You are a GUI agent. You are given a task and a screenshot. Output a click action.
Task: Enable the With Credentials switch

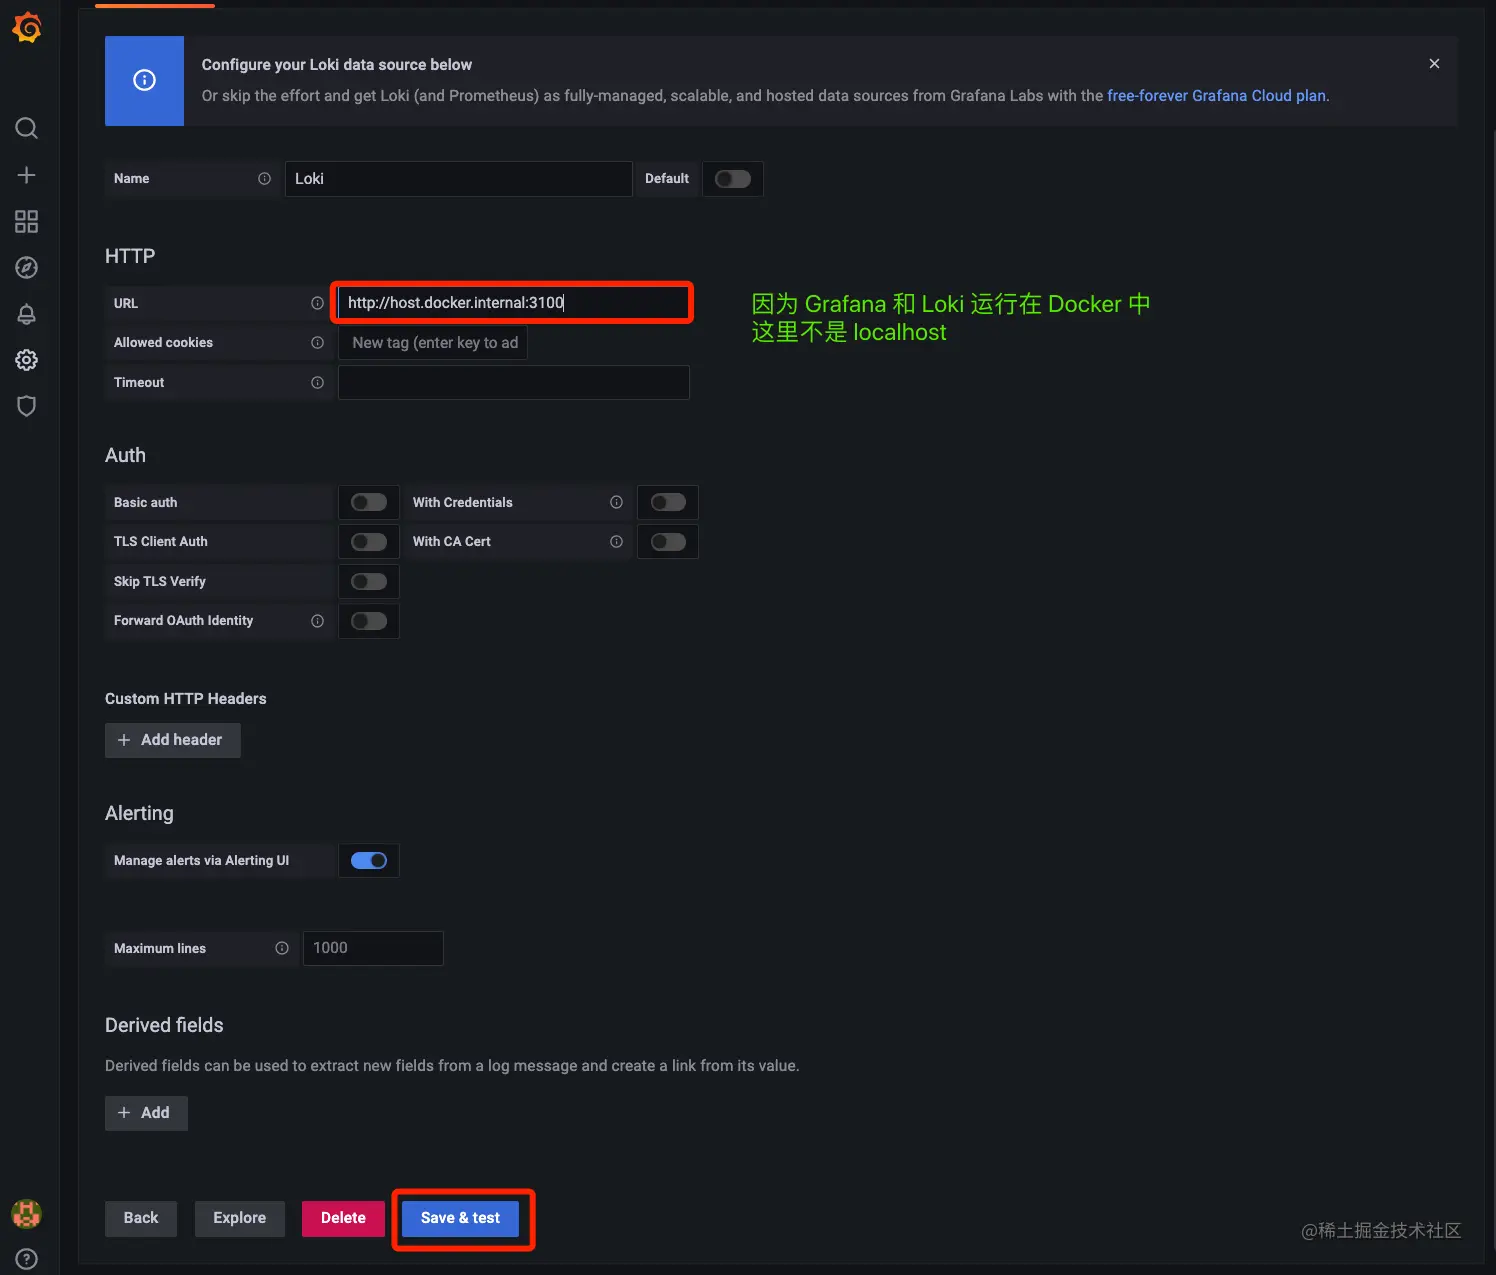668,502
